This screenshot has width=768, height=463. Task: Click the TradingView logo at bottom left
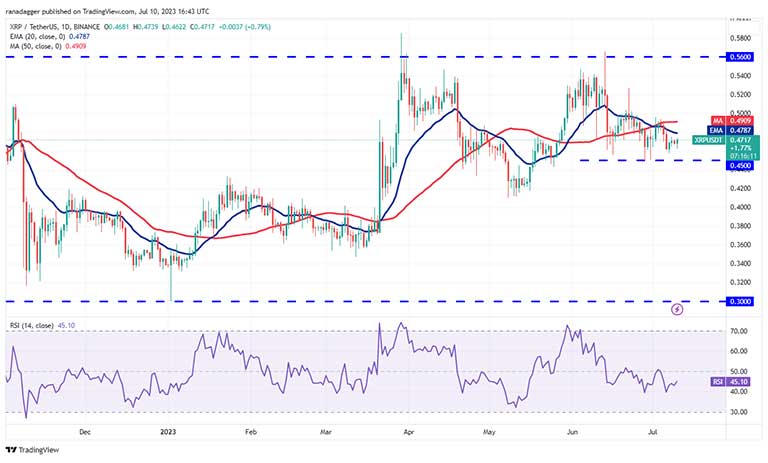click(32, 450)
